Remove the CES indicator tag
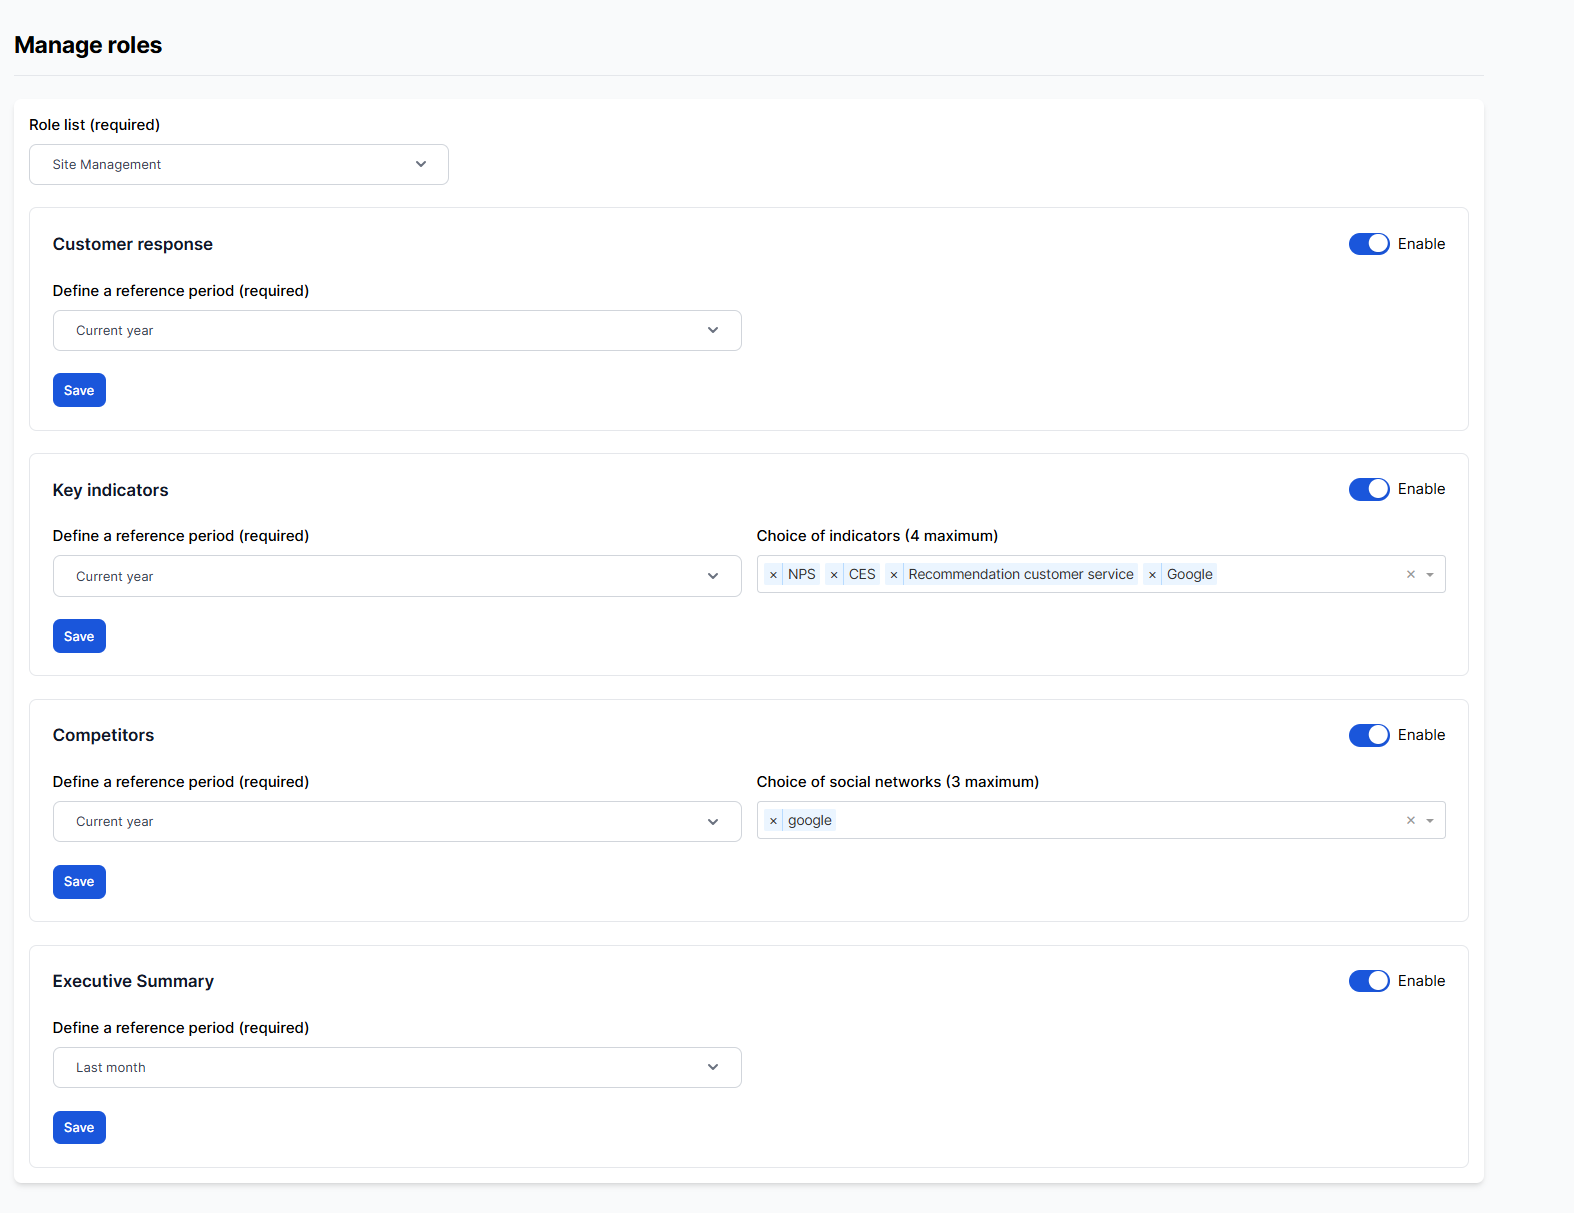The image size is (1574, 1213). (834, 575)
